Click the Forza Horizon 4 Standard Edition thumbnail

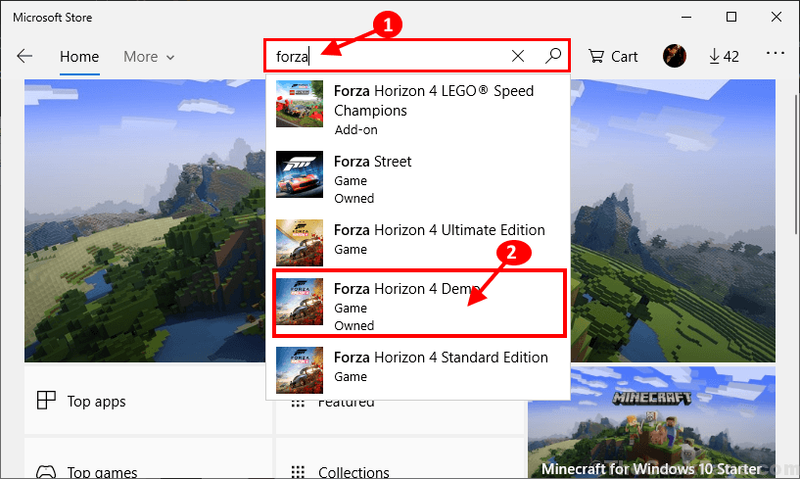tap(299, 370)
